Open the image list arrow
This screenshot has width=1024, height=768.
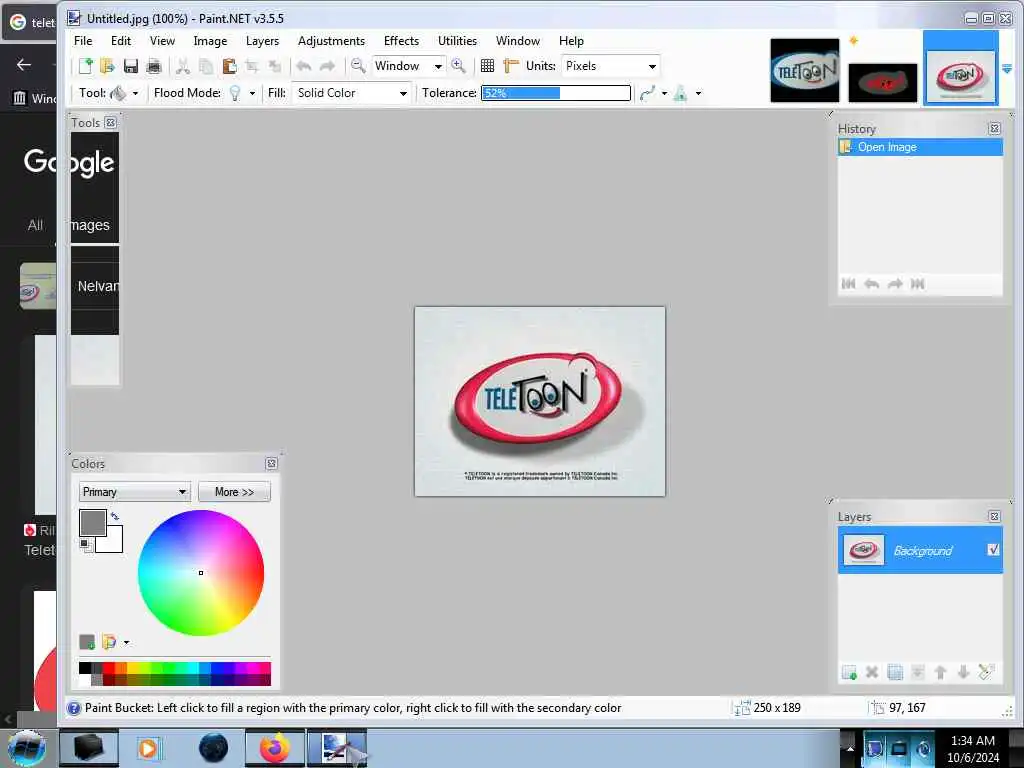[1007, 69]
